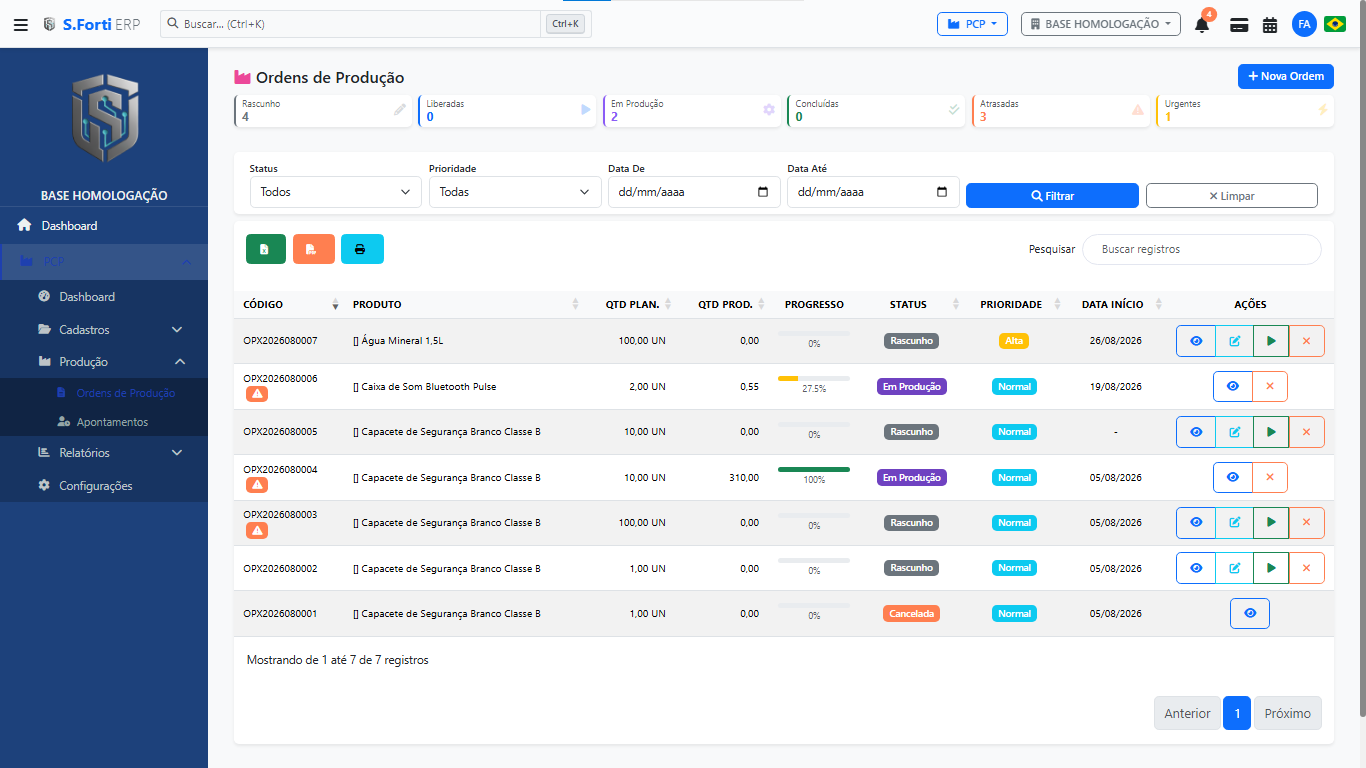Open the PCP module dropdown

972,24
